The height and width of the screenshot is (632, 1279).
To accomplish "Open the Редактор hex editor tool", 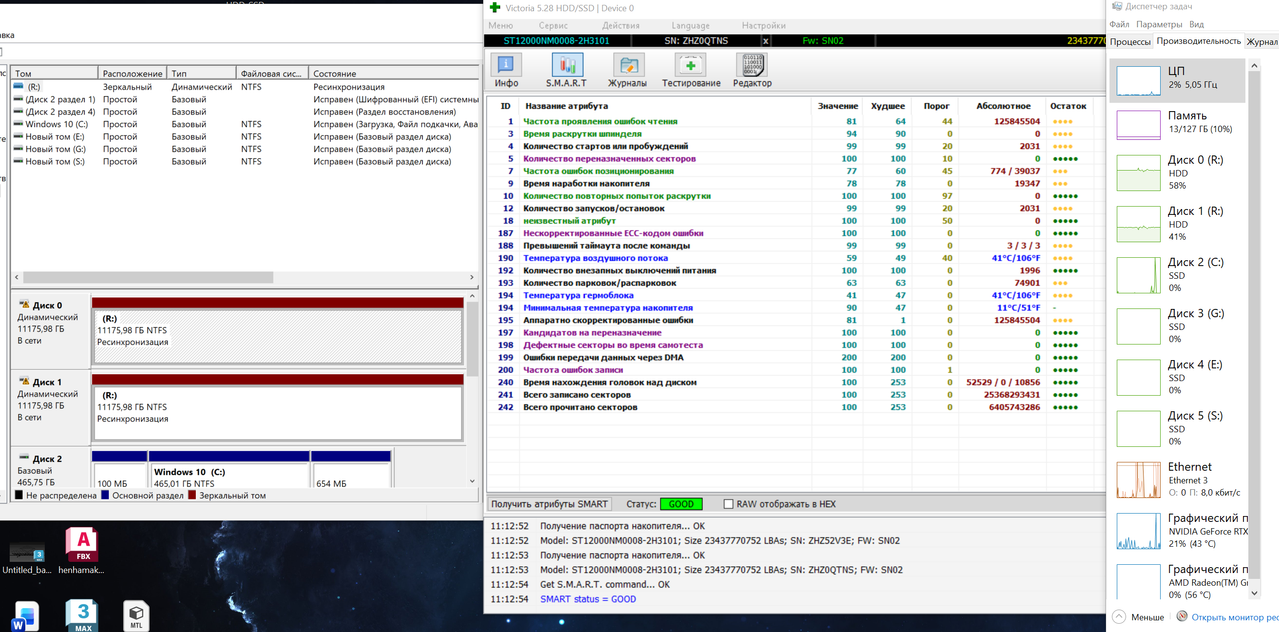I will [x=751, y=69].
